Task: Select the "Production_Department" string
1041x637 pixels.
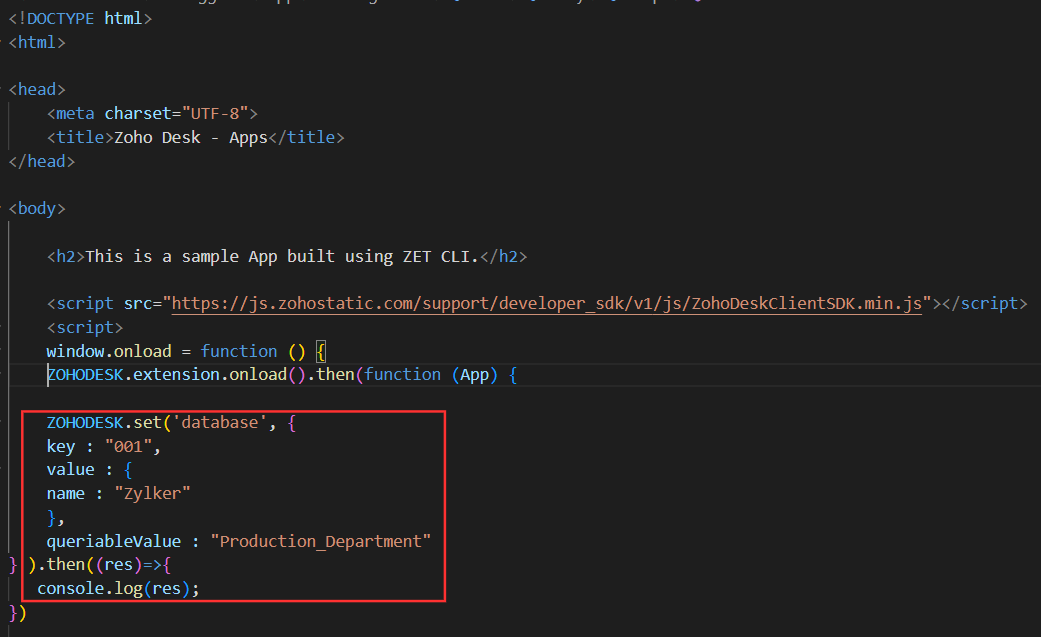Action: (x=321, y=541)
